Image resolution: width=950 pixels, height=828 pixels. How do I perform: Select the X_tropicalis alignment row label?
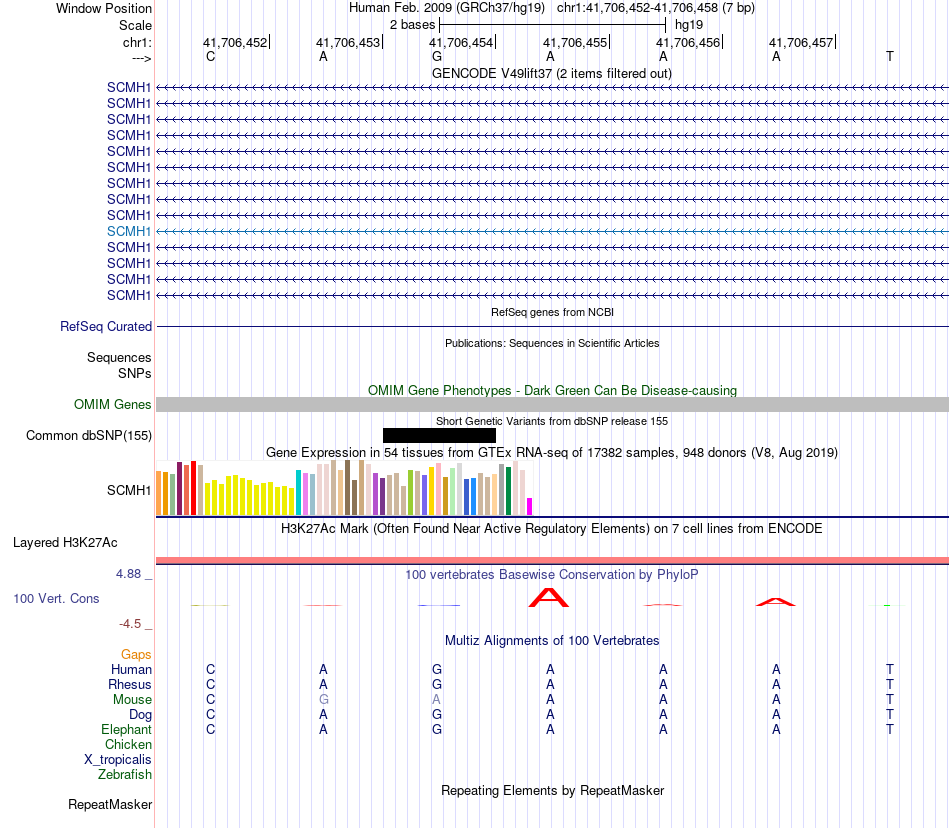118,760
